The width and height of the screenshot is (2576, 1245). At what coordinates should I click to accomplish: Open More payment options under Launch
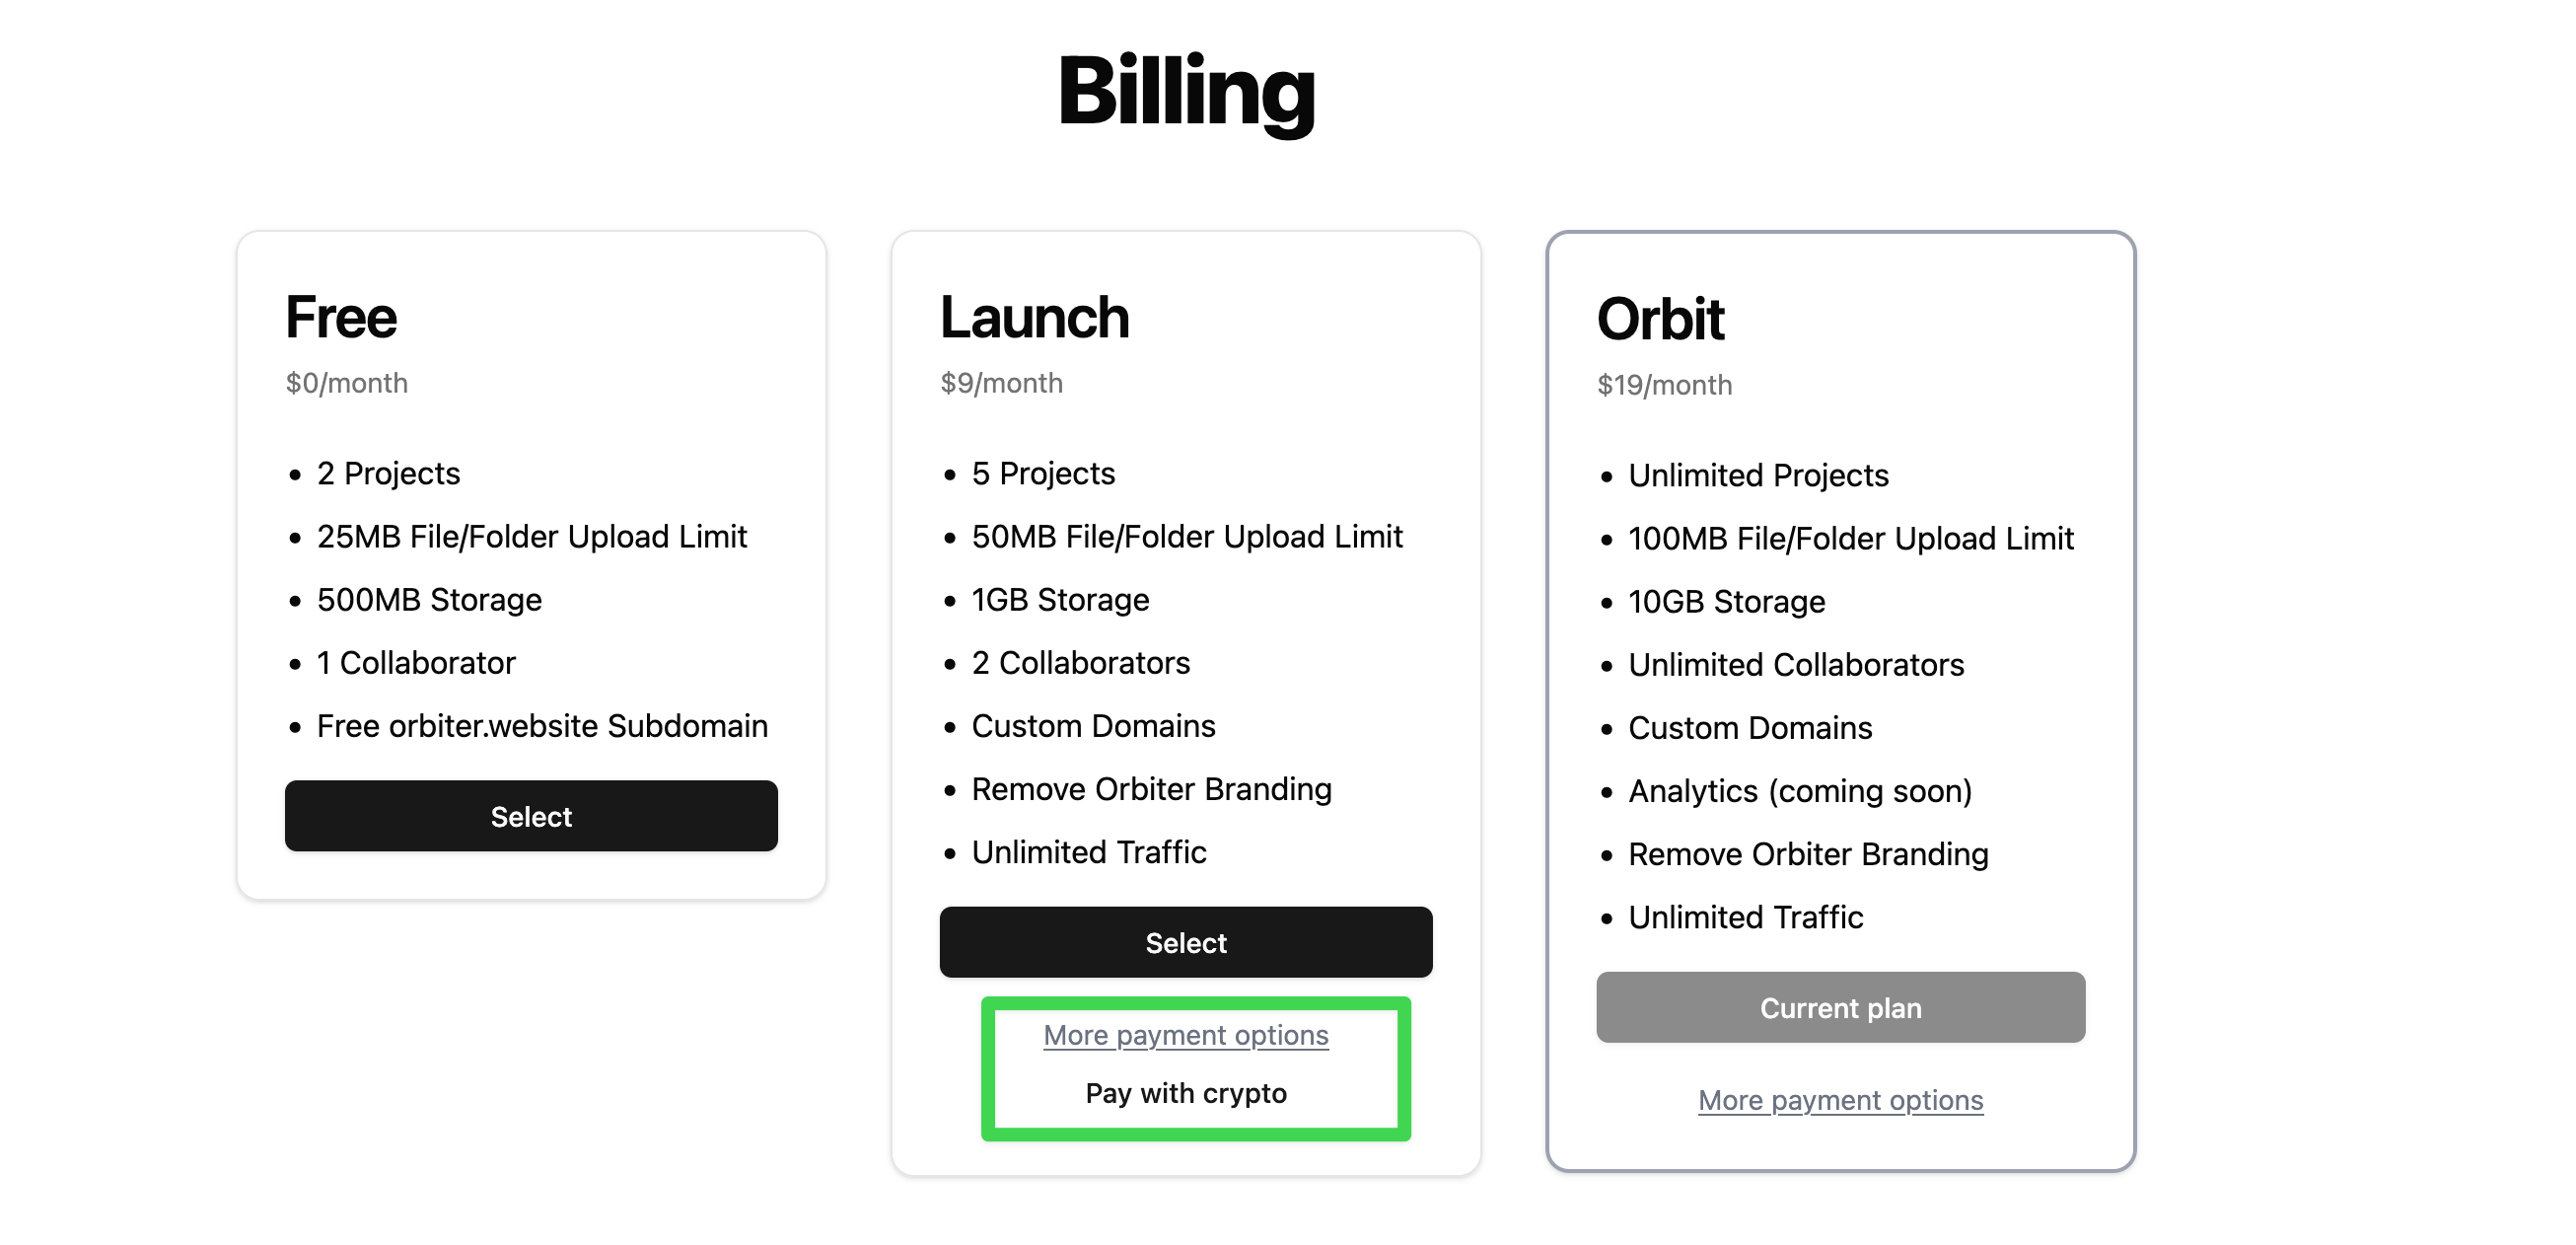coord(1185,1035)
